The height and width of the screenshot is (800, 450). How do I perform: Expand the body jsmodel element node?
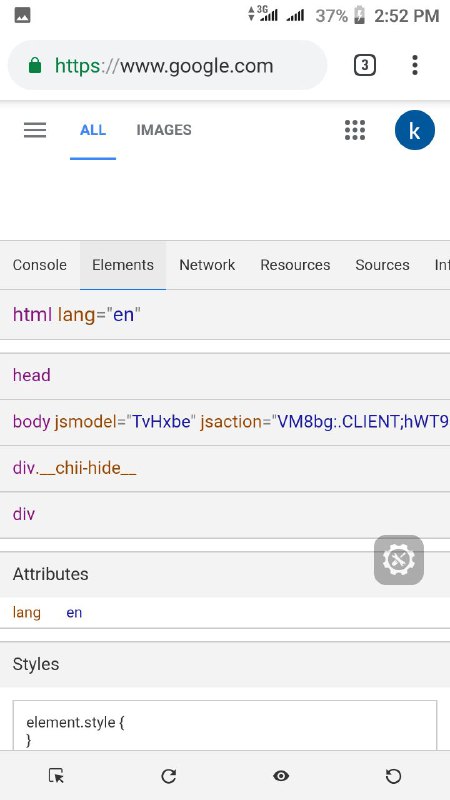pyautogui.click(x=225, y=422)
